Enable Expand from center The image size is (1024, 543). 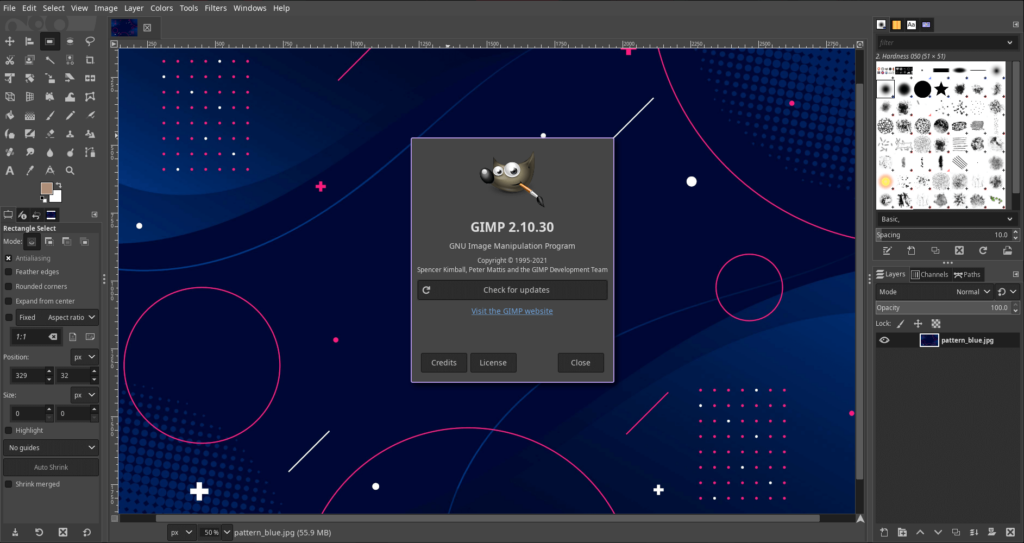click(8, 301)
